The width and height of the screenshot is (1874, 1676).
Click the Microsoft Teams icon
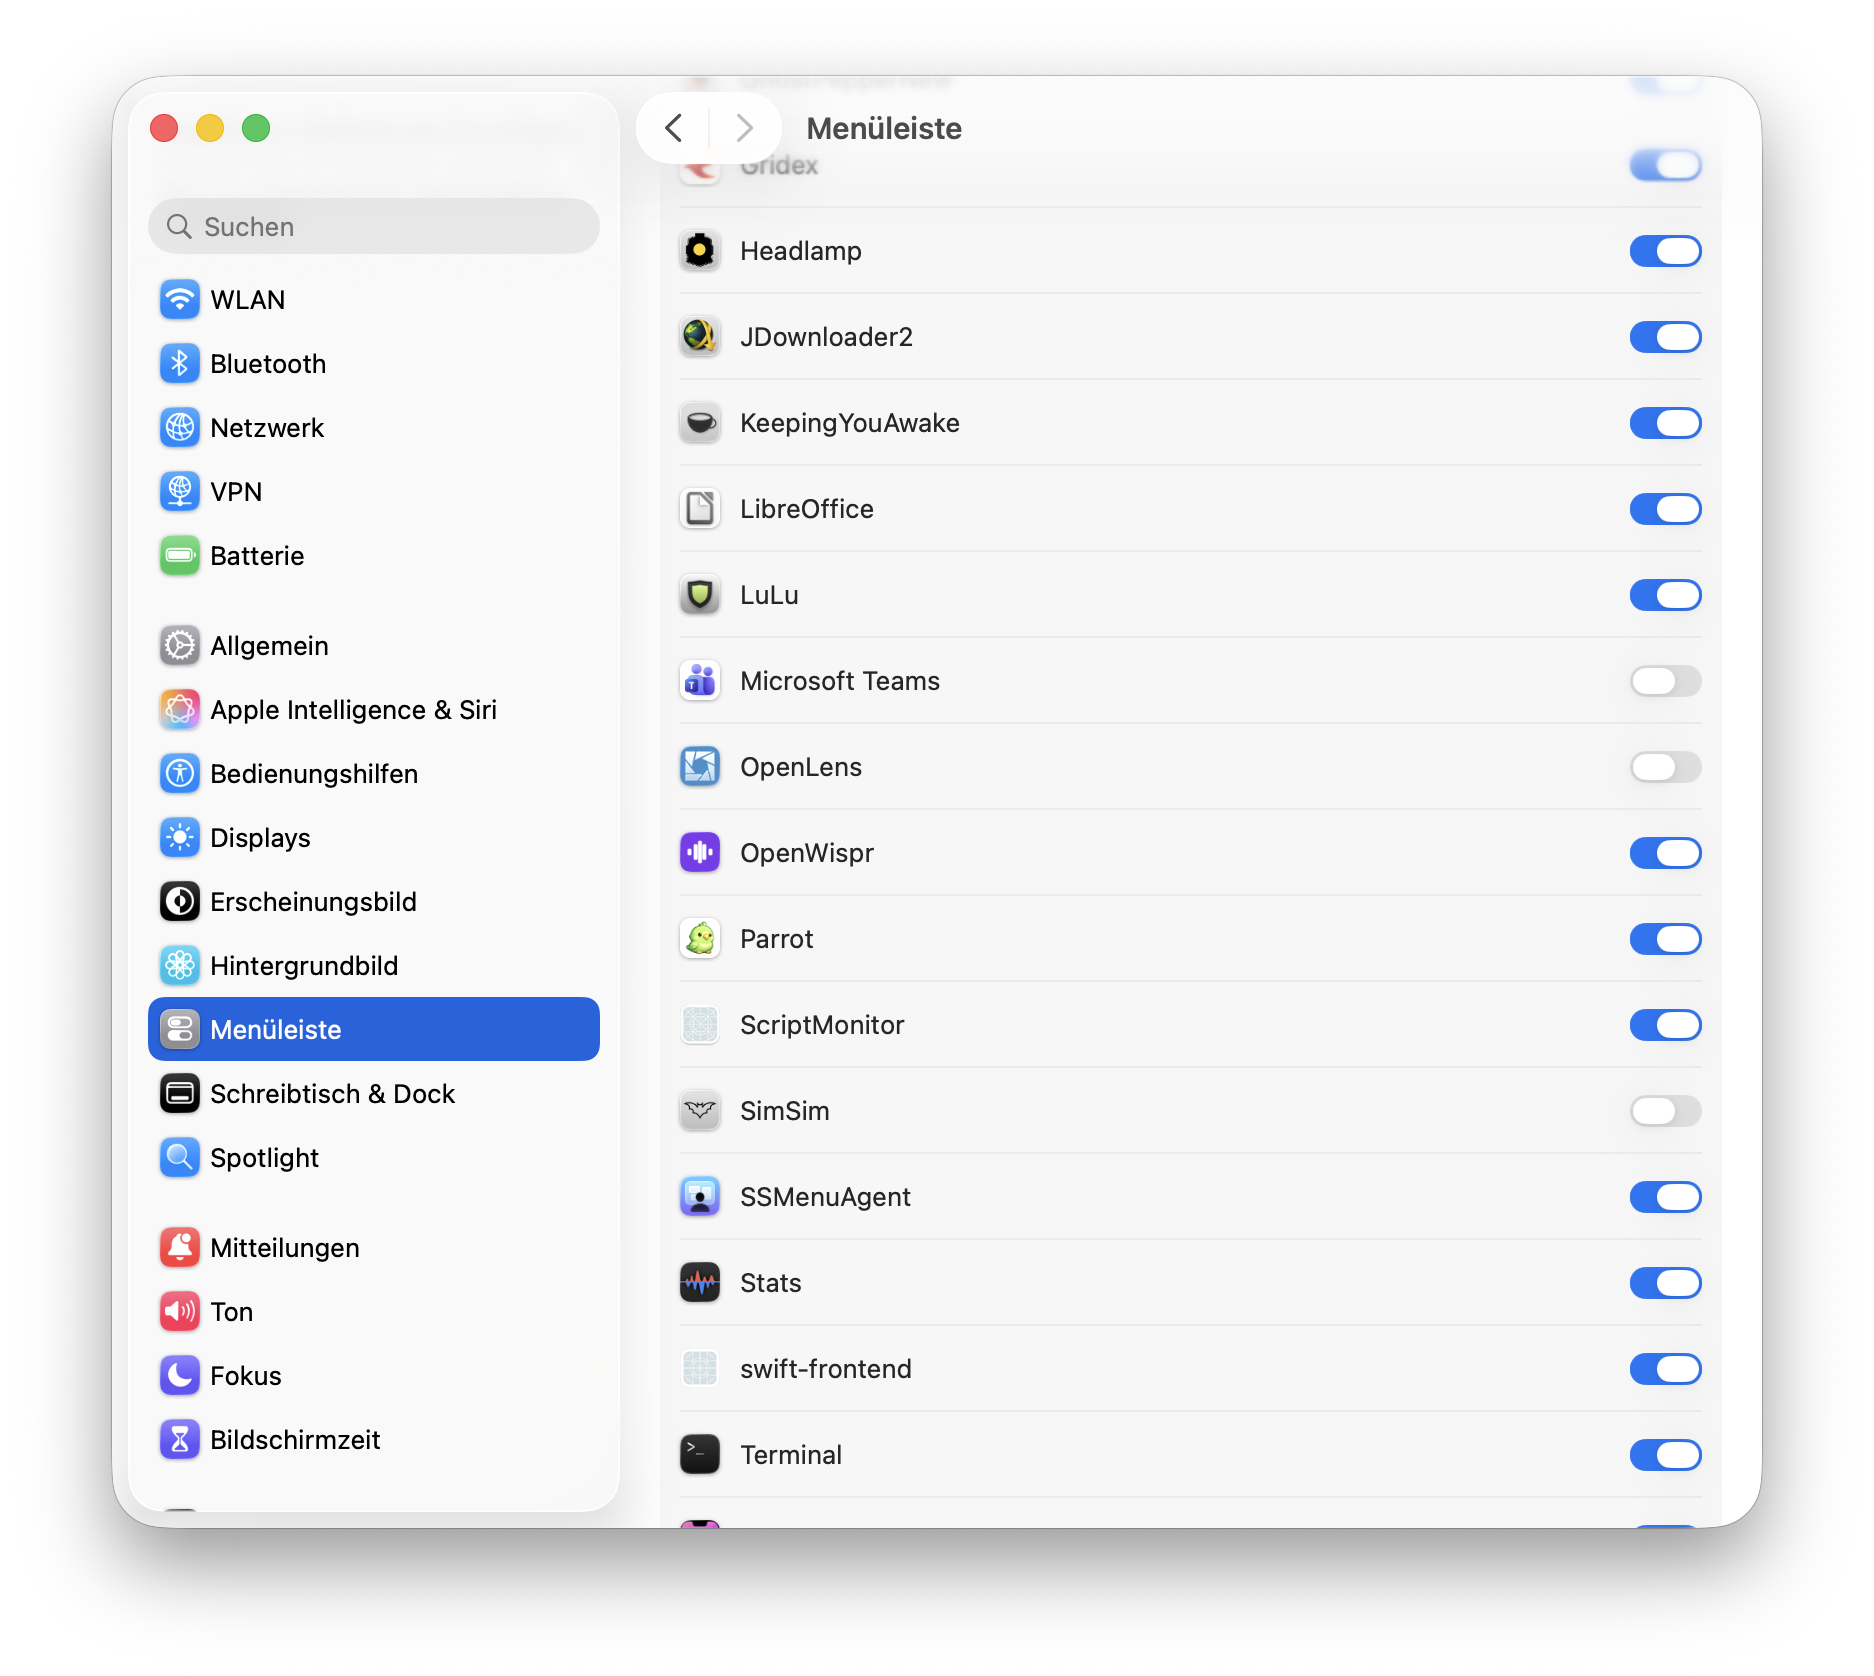coord(700,681)
